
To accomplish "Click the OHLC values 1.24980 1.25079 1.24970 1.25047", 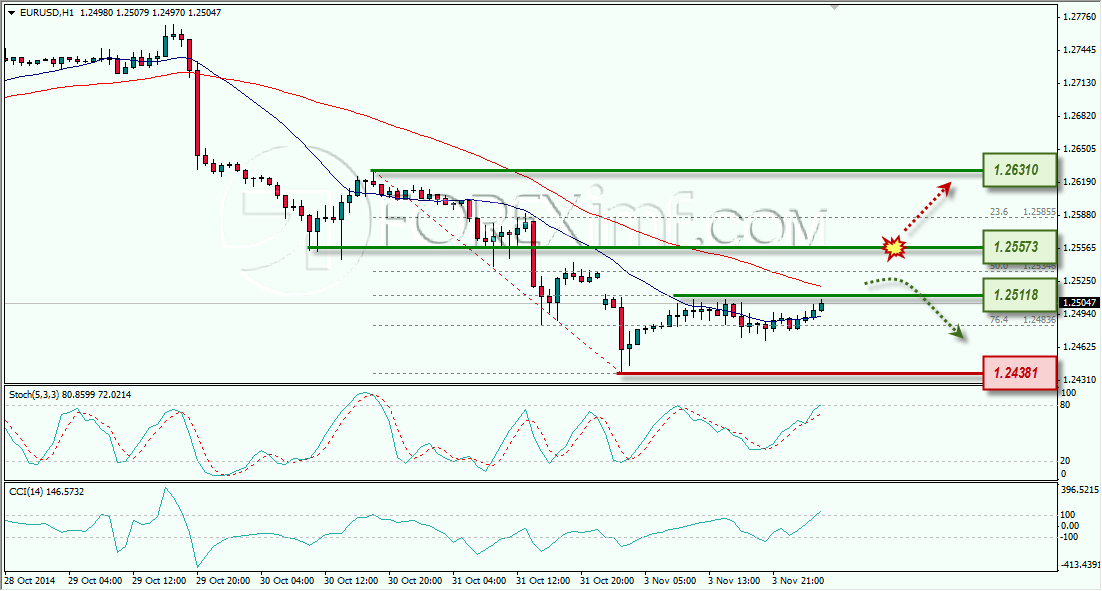I will 150,13.
